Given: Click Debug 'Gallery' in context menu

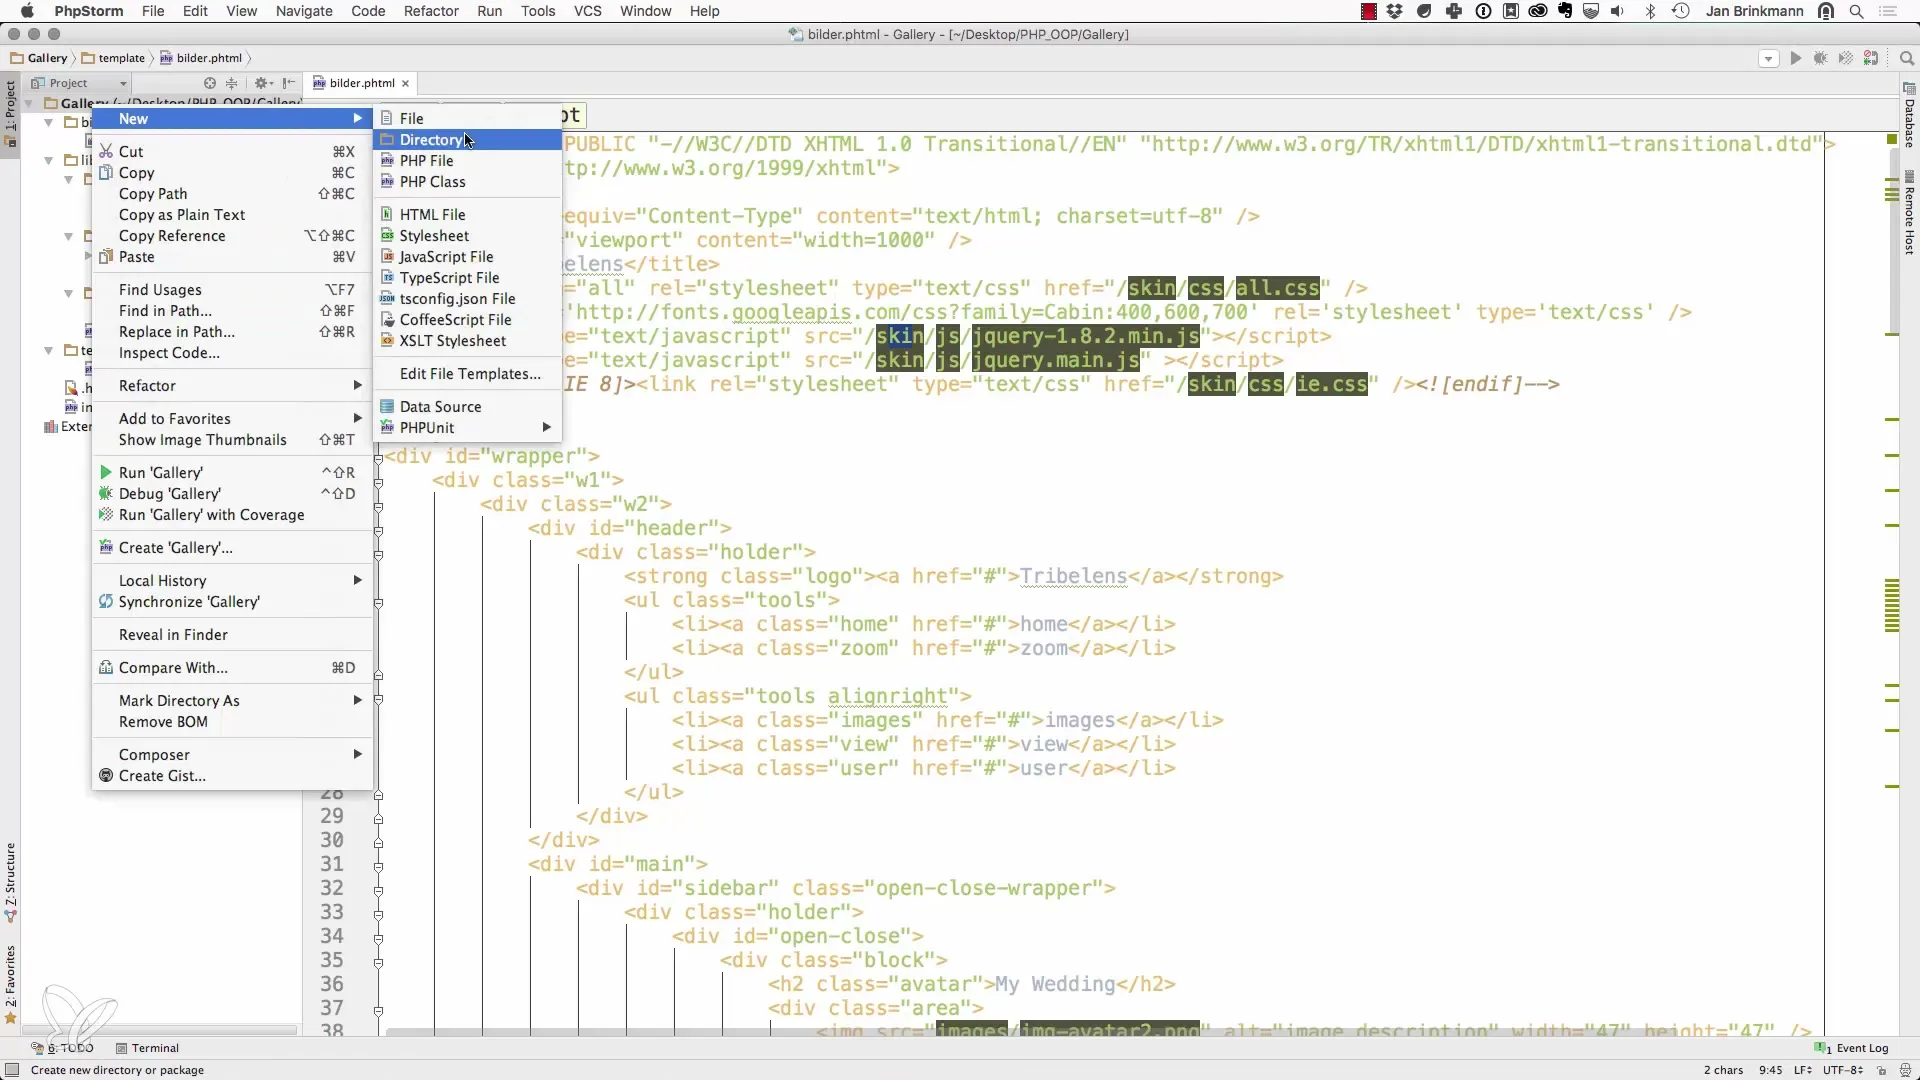Looking at the screenshot, I should (x=232, y=494).
